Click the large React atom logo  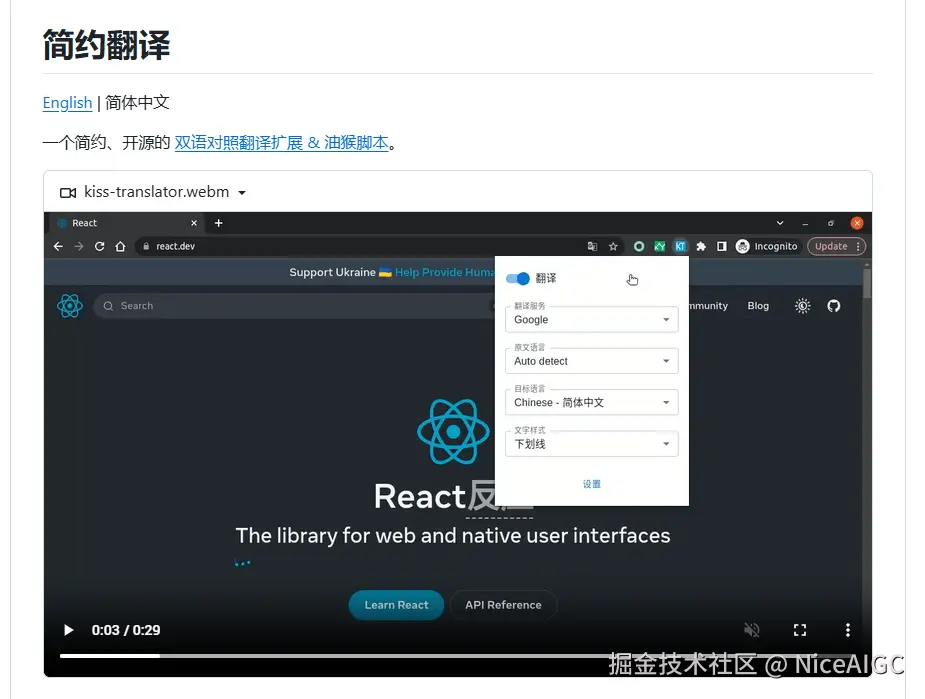[x=453, y=432]
